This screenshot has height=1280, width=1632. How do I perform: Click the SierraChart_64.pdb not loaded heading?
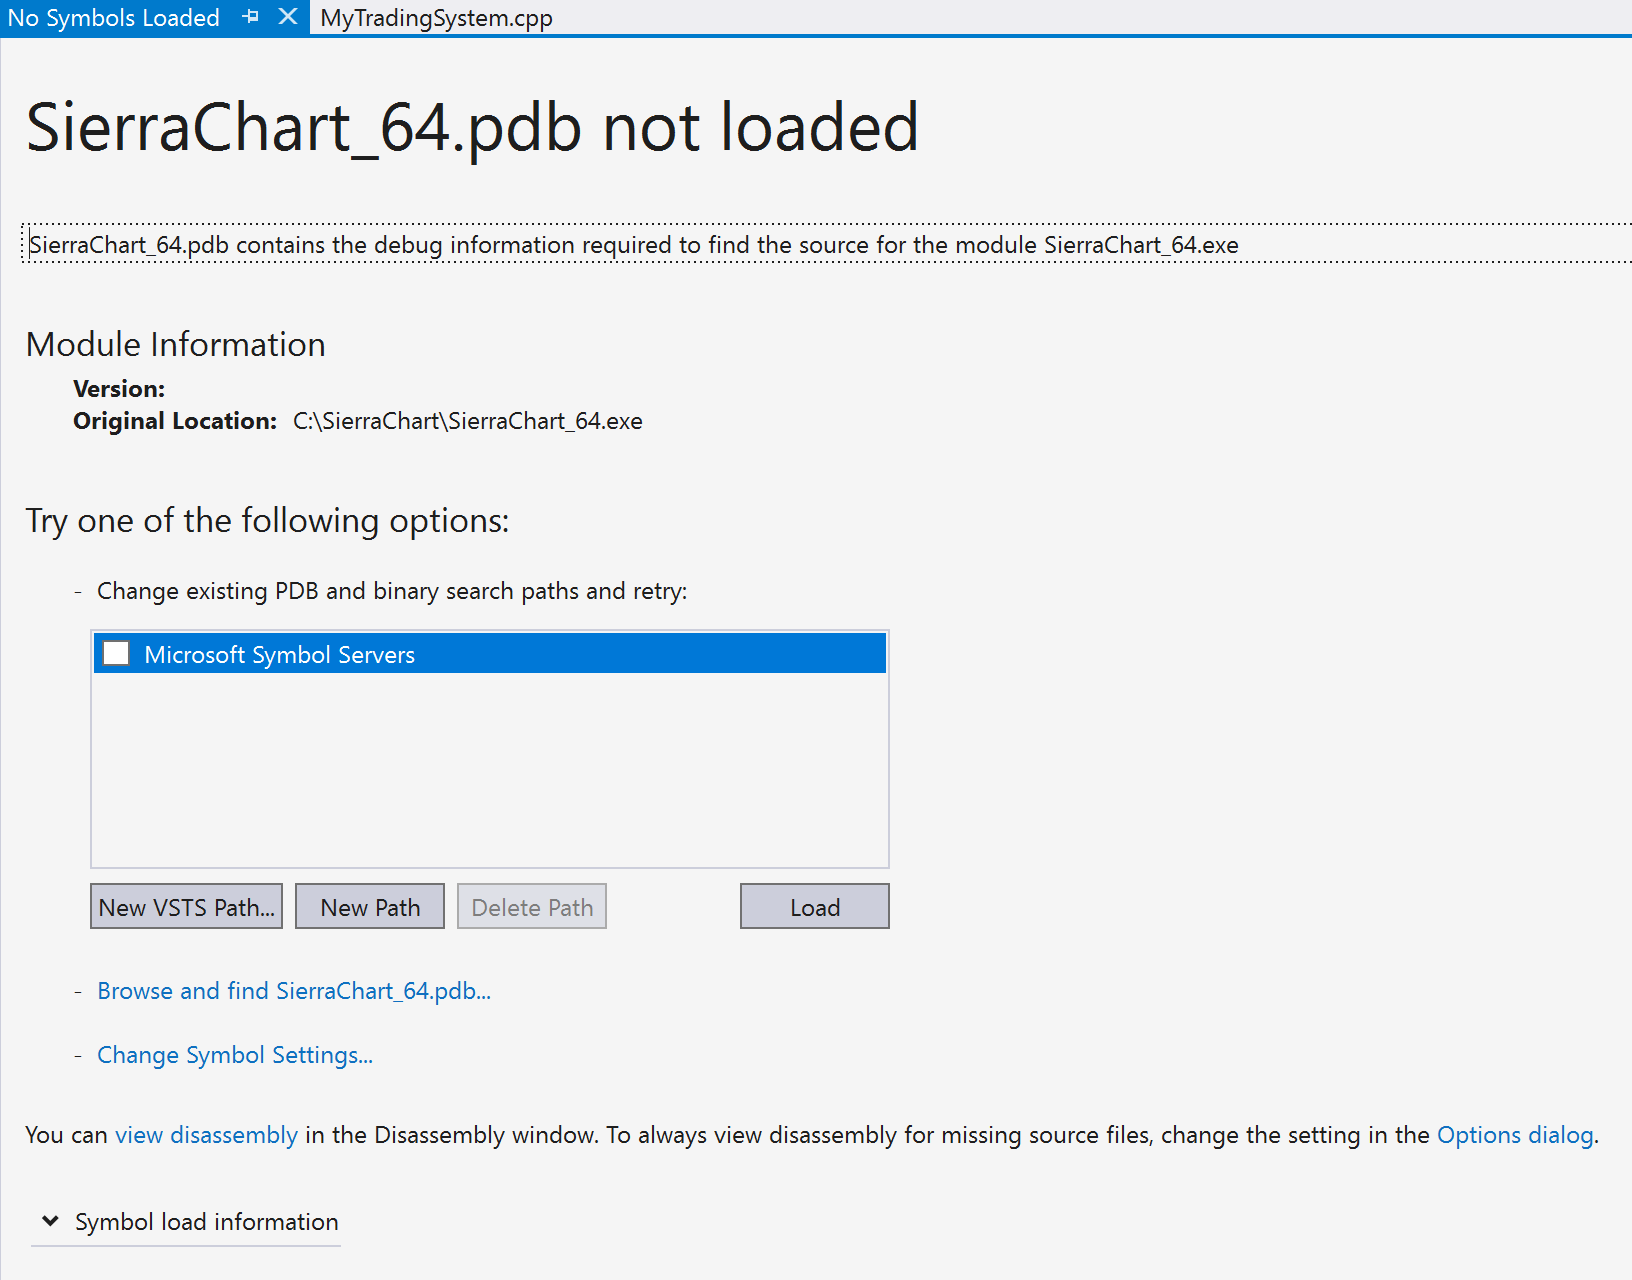coord(472,128)
